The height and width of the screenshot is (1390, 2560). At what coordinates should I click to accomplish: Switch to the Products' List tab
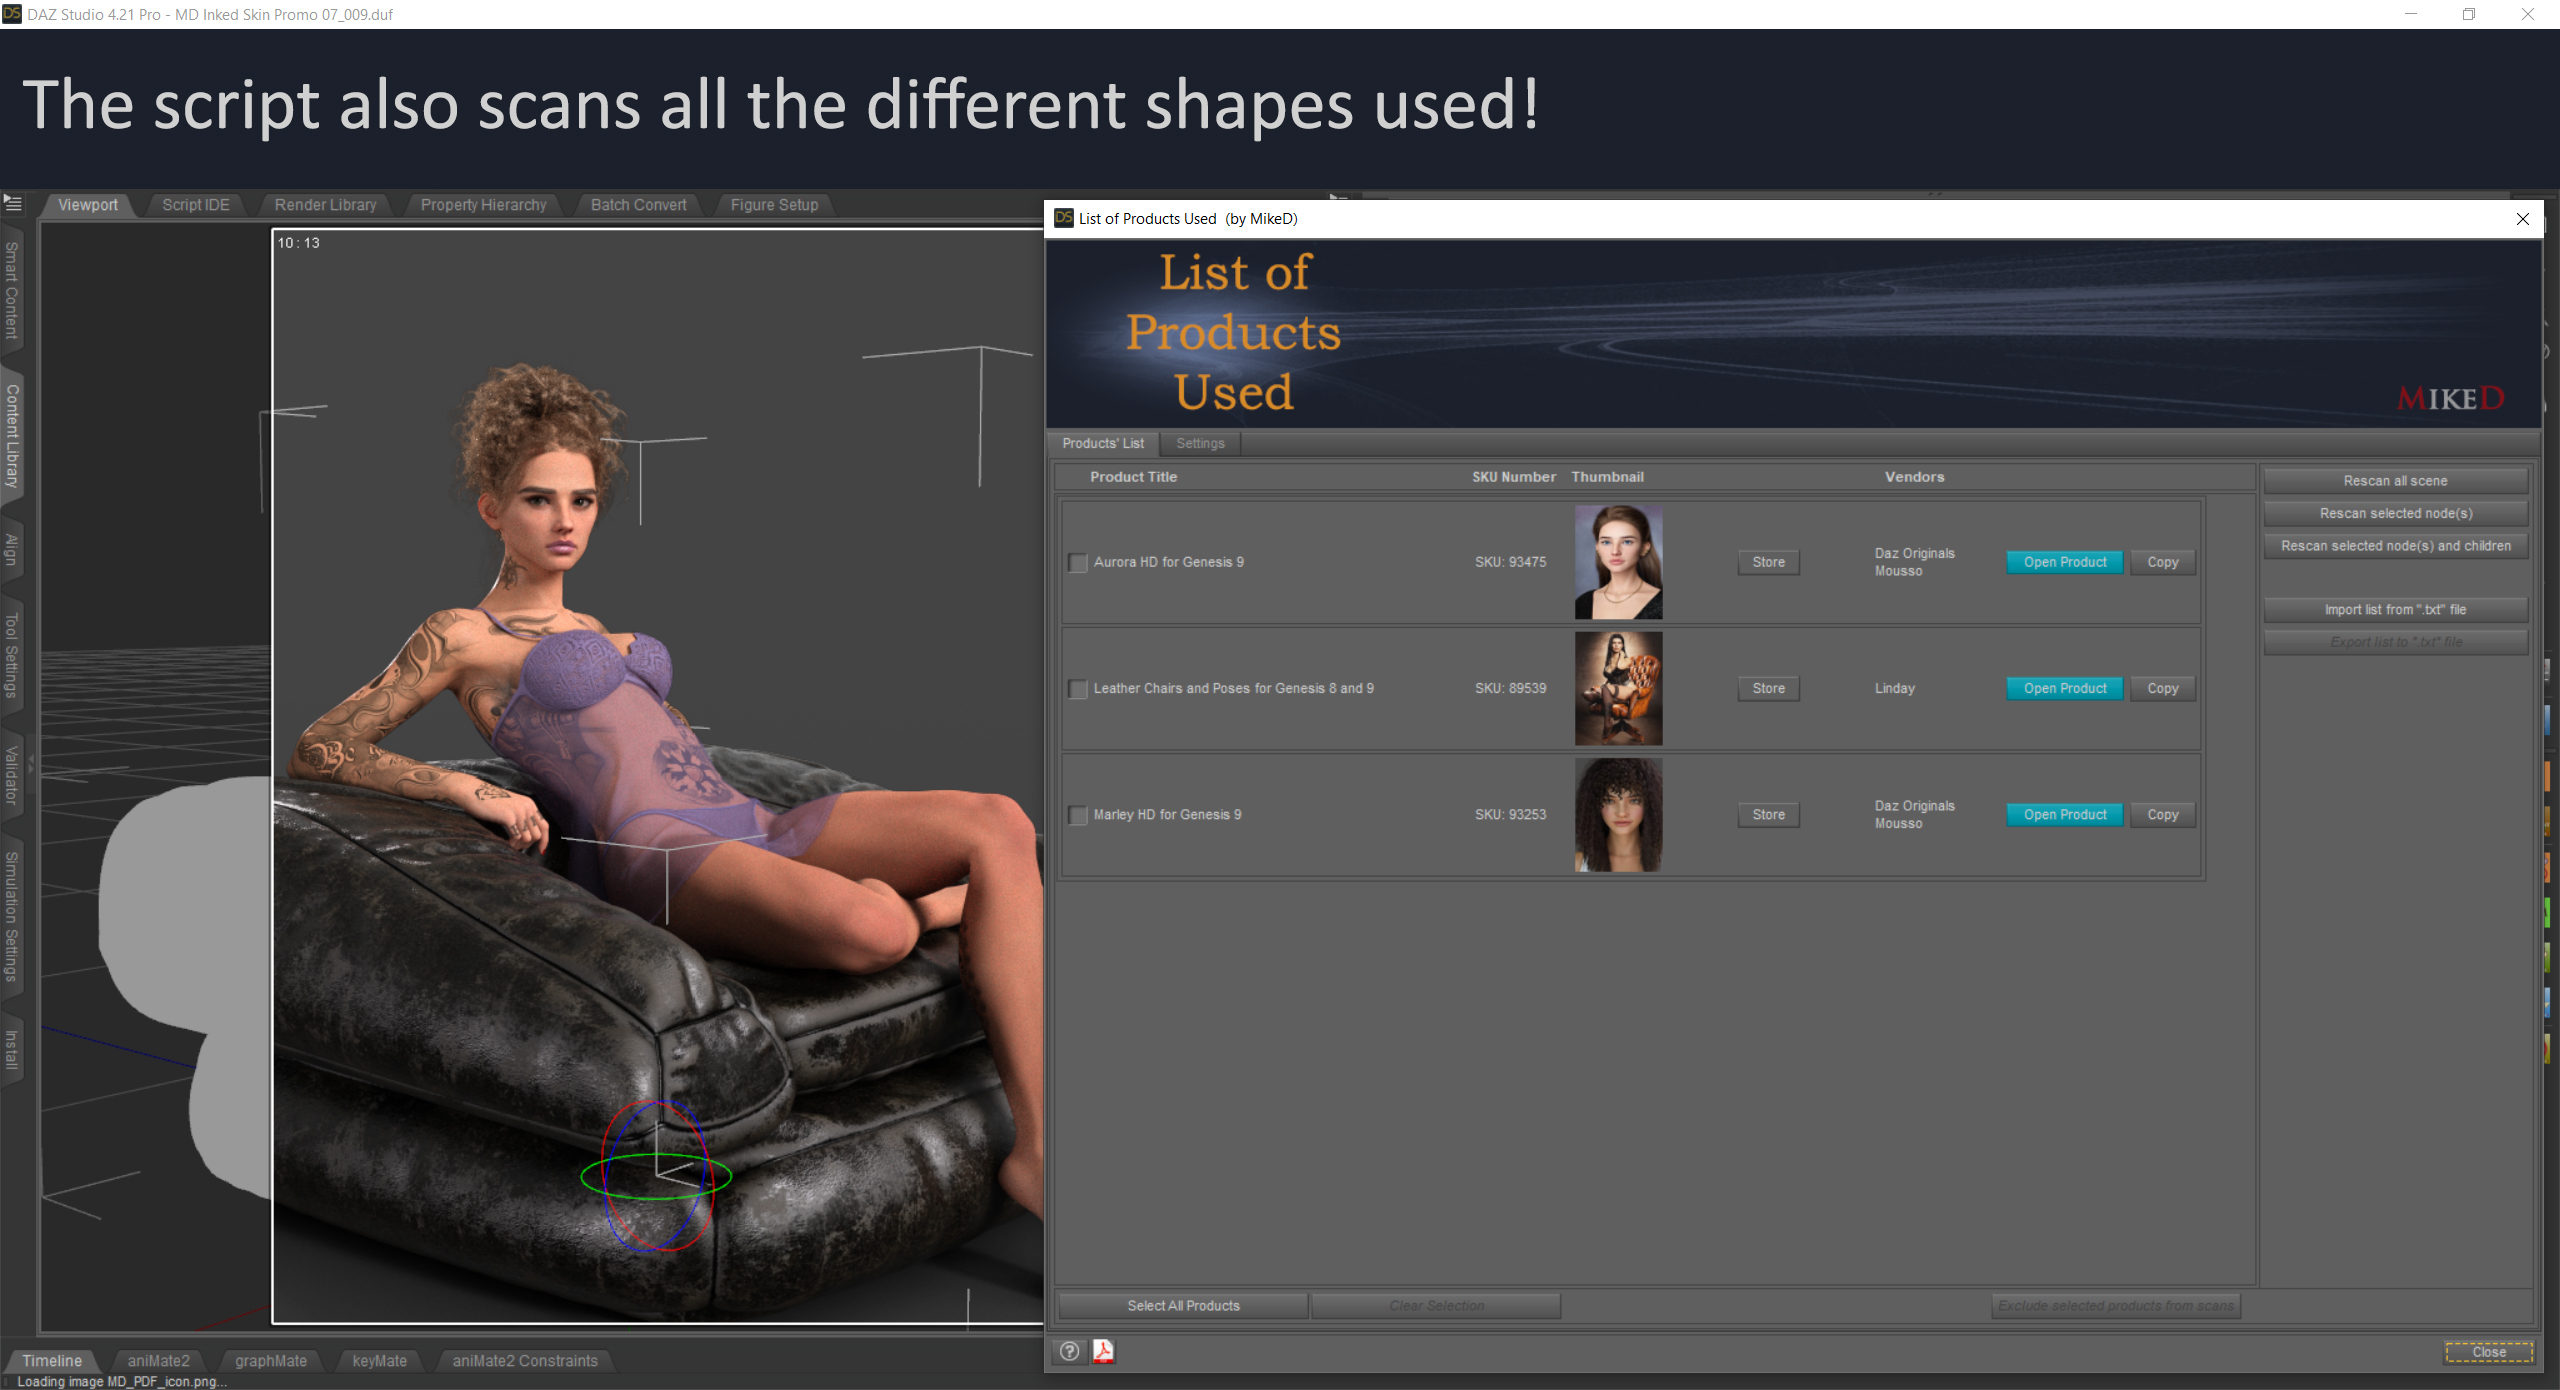[x=1103, y=443]
